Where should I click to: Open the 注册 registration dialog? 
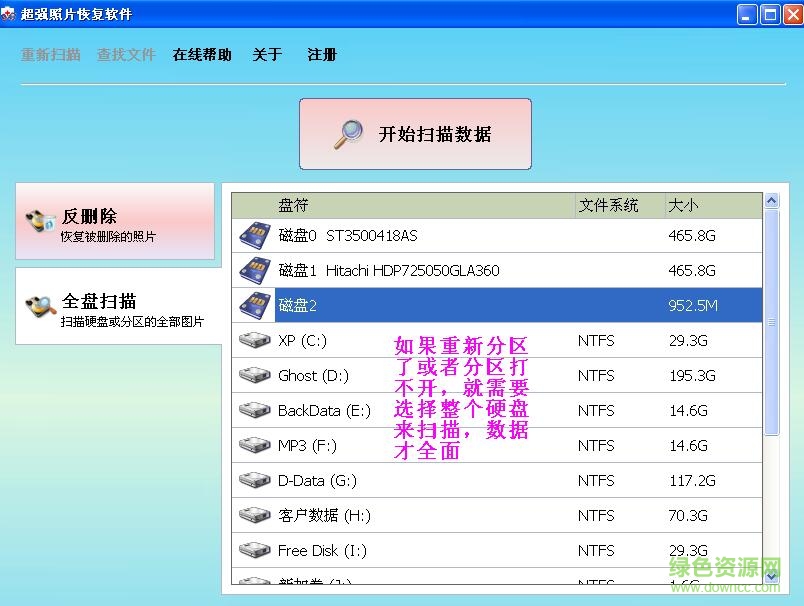[x=321, y=55]
